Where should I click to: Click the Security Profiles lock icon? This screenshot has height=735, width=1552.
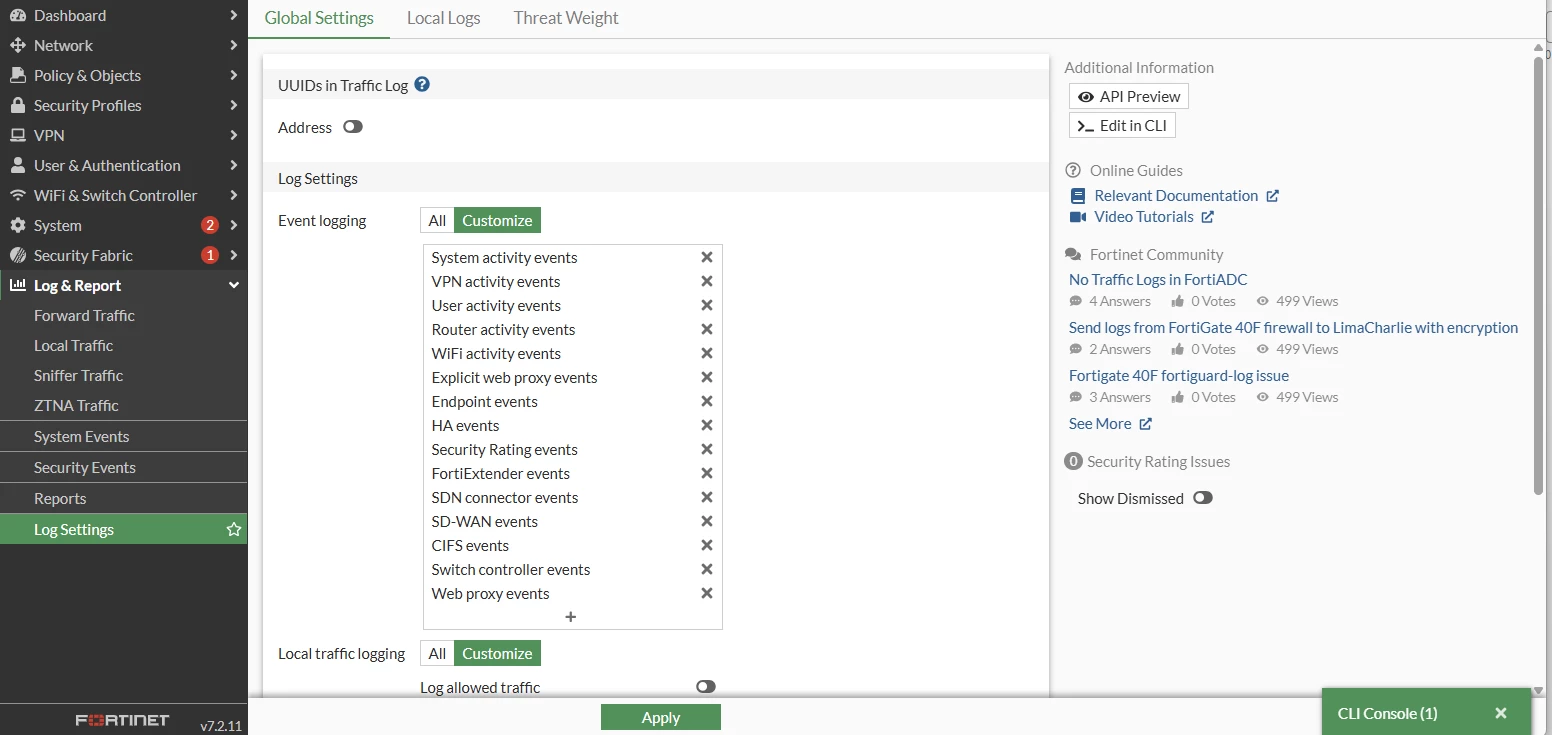tap(17, 105)
